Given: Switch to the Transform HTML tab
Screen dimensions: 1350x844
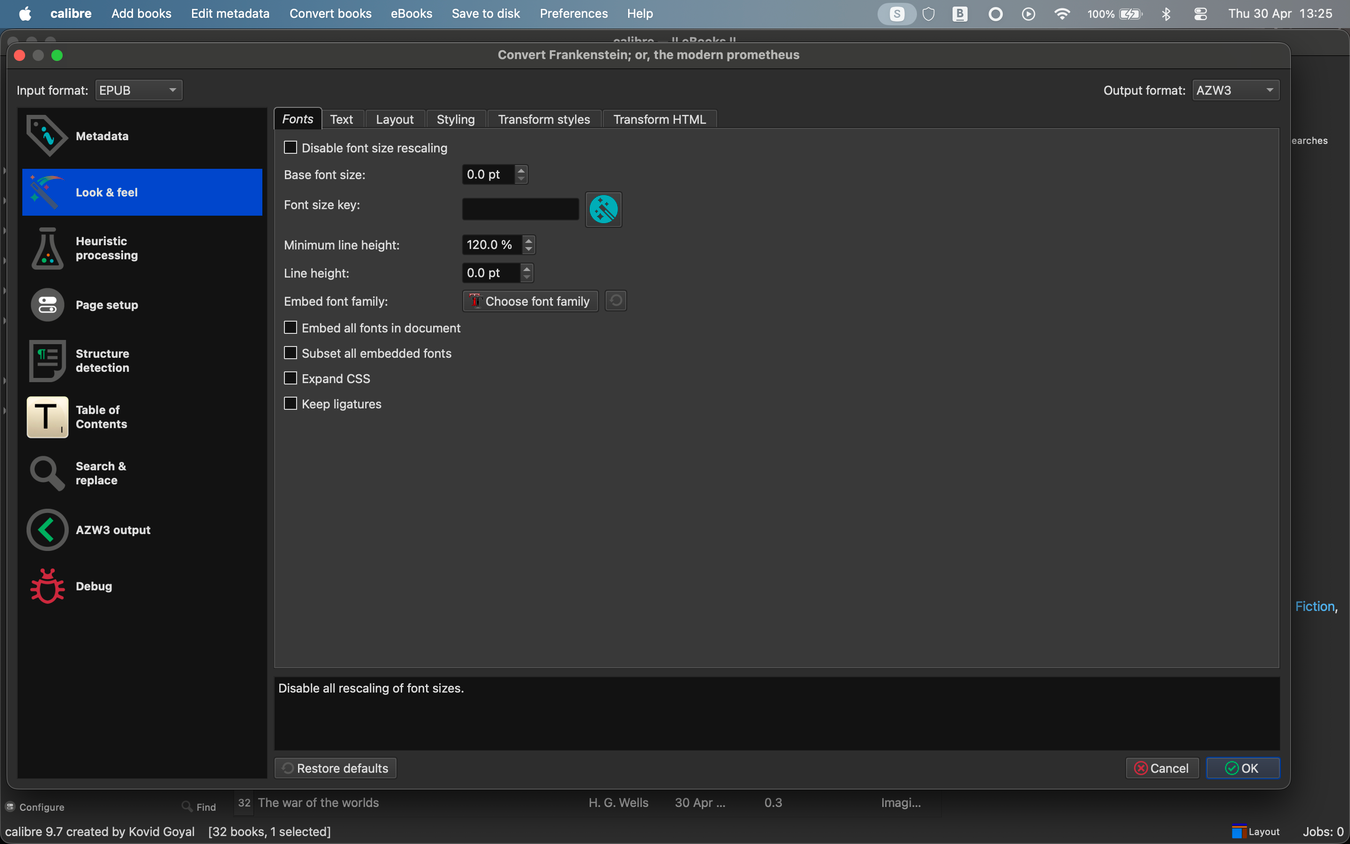Looking at the screenshot, I should tap(659, 119).
